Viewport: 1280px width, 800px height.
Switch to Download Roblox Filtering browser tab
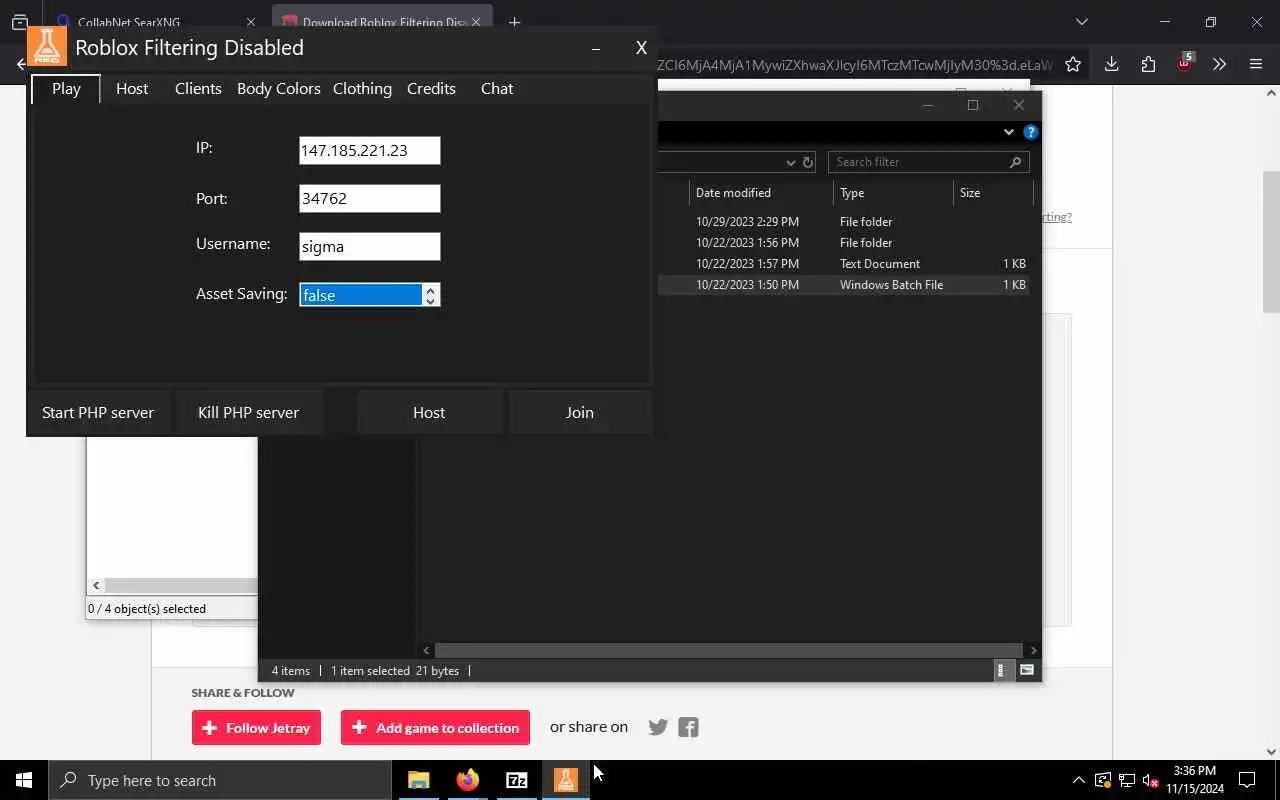[x=383, y=22]
